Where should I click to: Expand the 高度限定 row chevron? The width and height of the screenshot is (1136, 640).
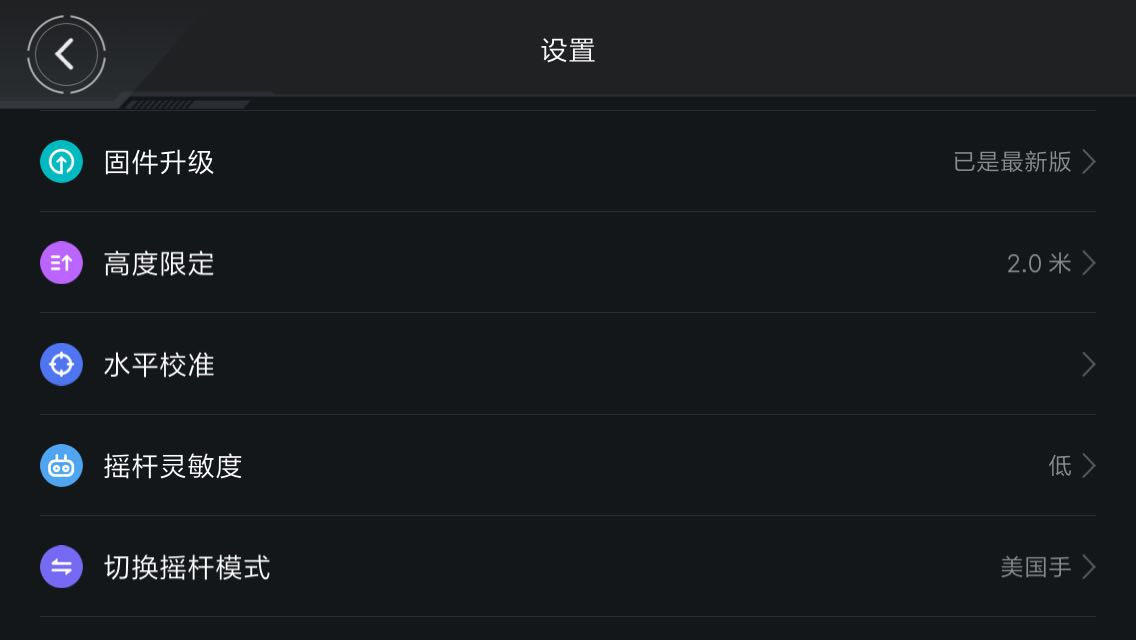pos(1089,263)
